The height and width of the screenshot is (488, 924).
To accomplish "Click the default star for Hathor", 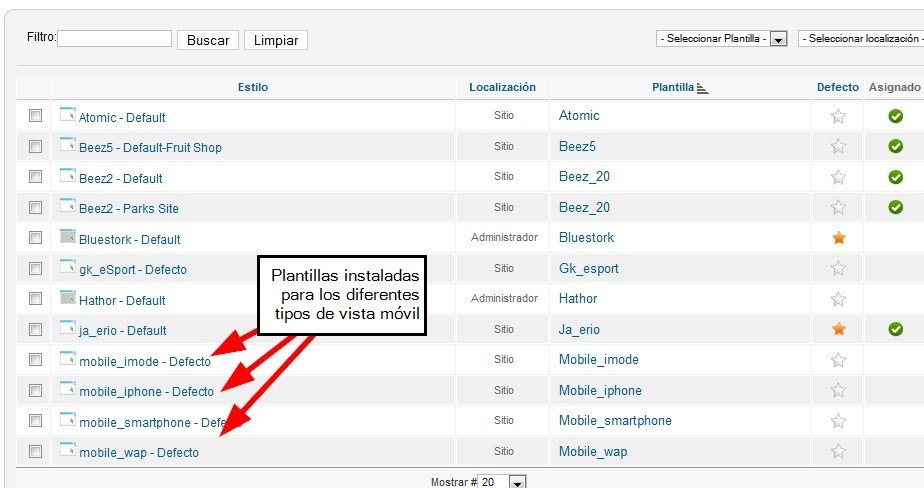I will point(838,299).
